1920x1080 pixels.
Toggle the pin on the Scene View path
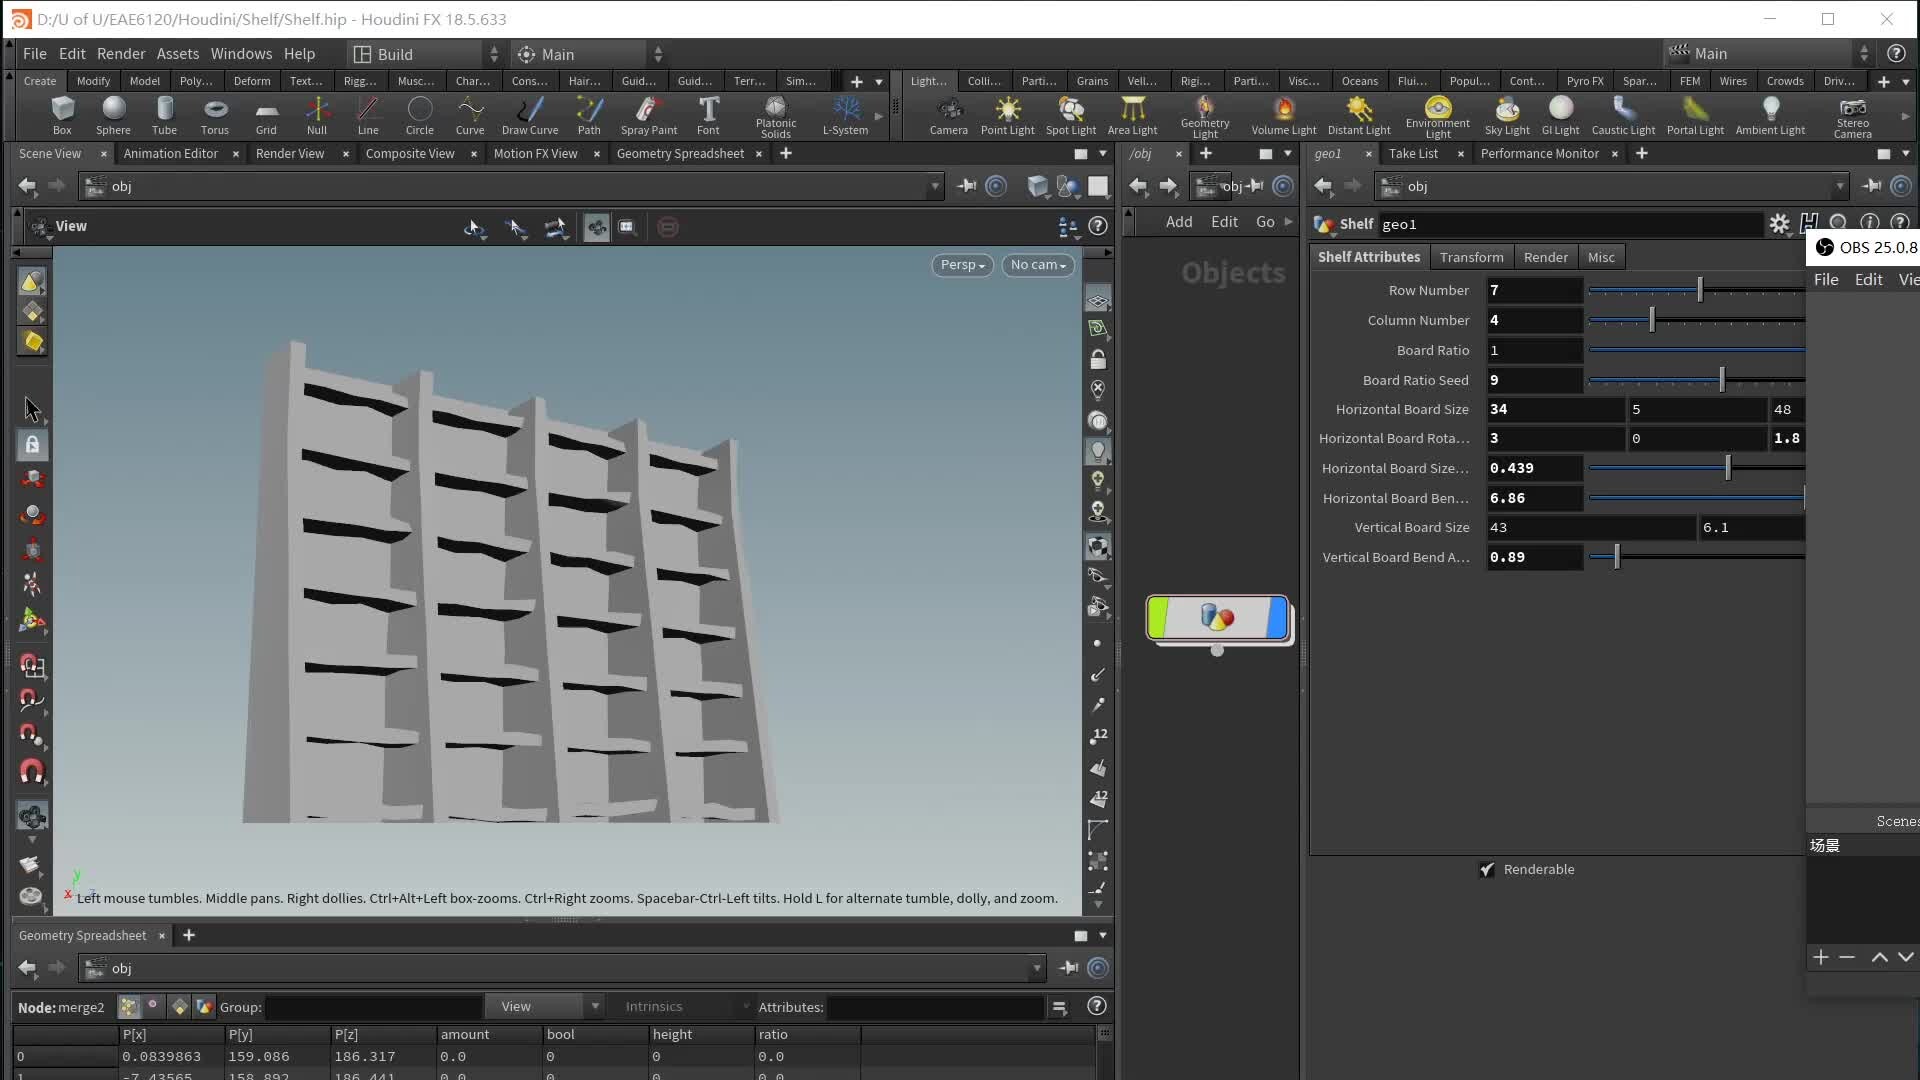tap(966, 186)
